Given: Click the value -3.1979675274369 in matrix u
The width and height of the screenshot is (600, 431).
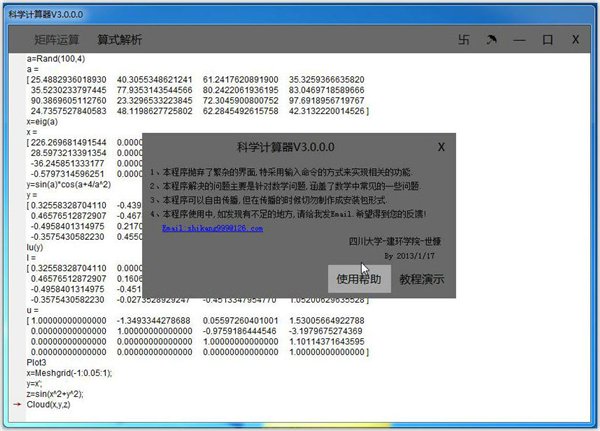Looking at the screenshot, I should 325,331.
